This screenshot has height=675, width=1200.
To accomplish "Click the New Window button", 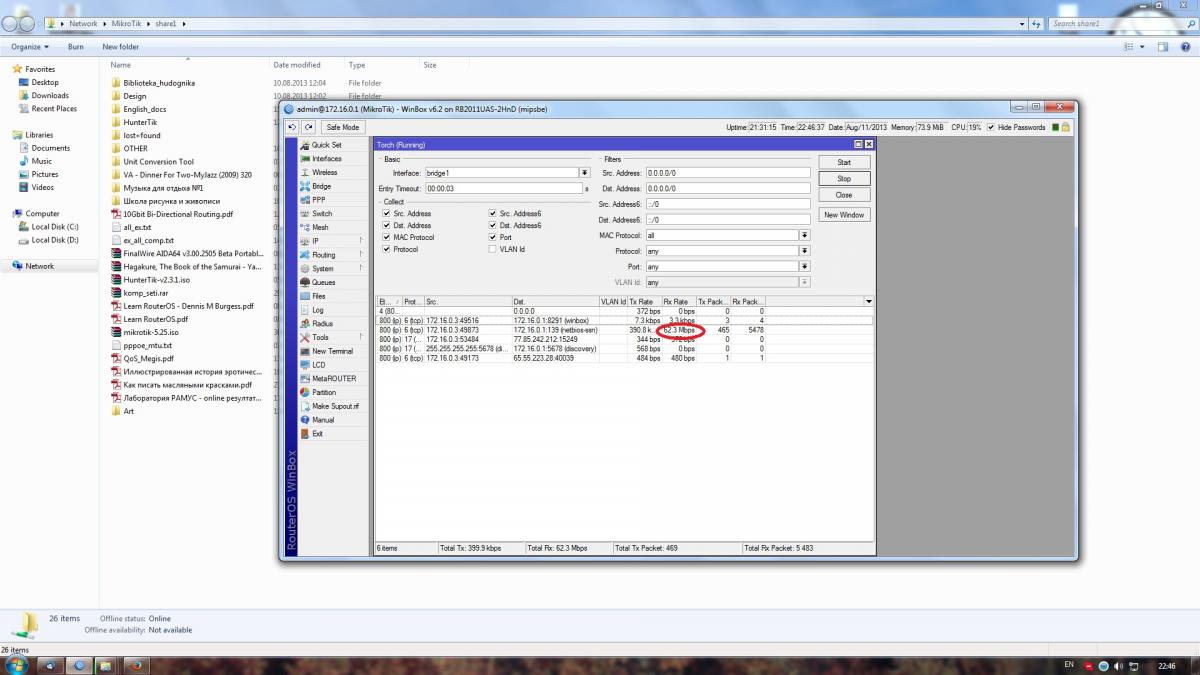I will 844,215.
